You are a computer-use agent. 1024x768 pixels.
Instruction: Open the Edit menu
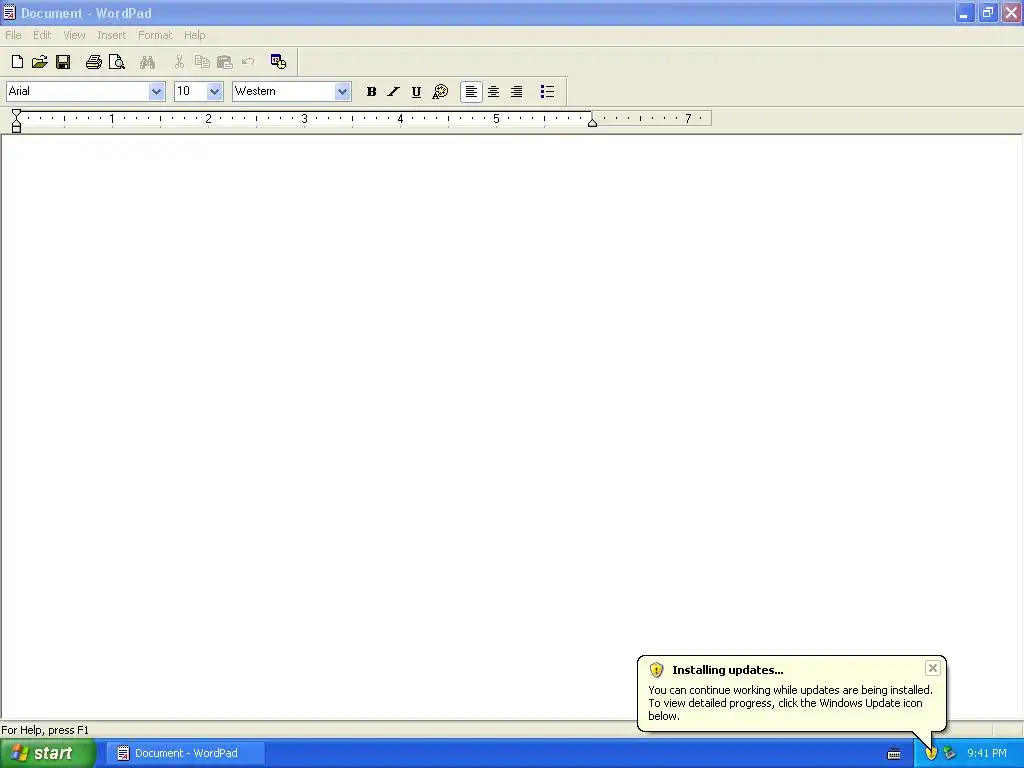42,35
